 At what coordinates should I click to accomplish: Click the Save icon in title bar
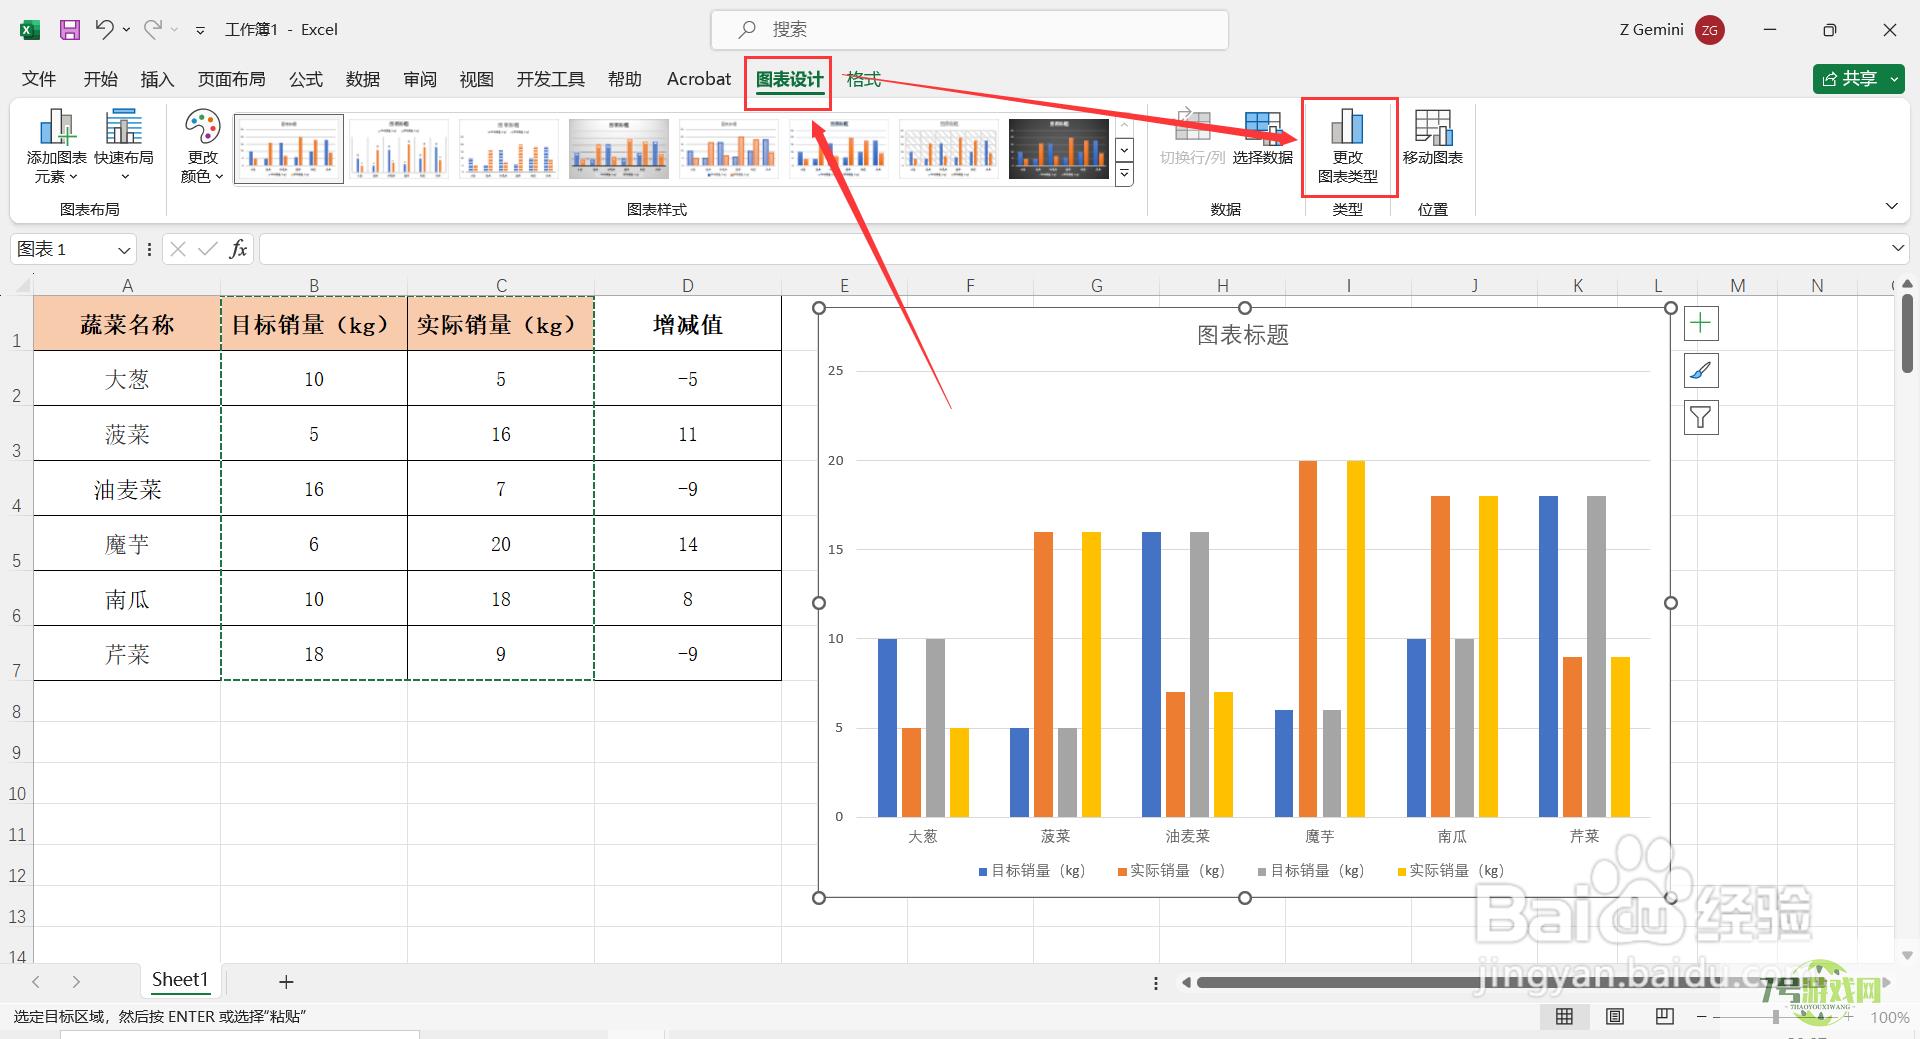(70, 30)
